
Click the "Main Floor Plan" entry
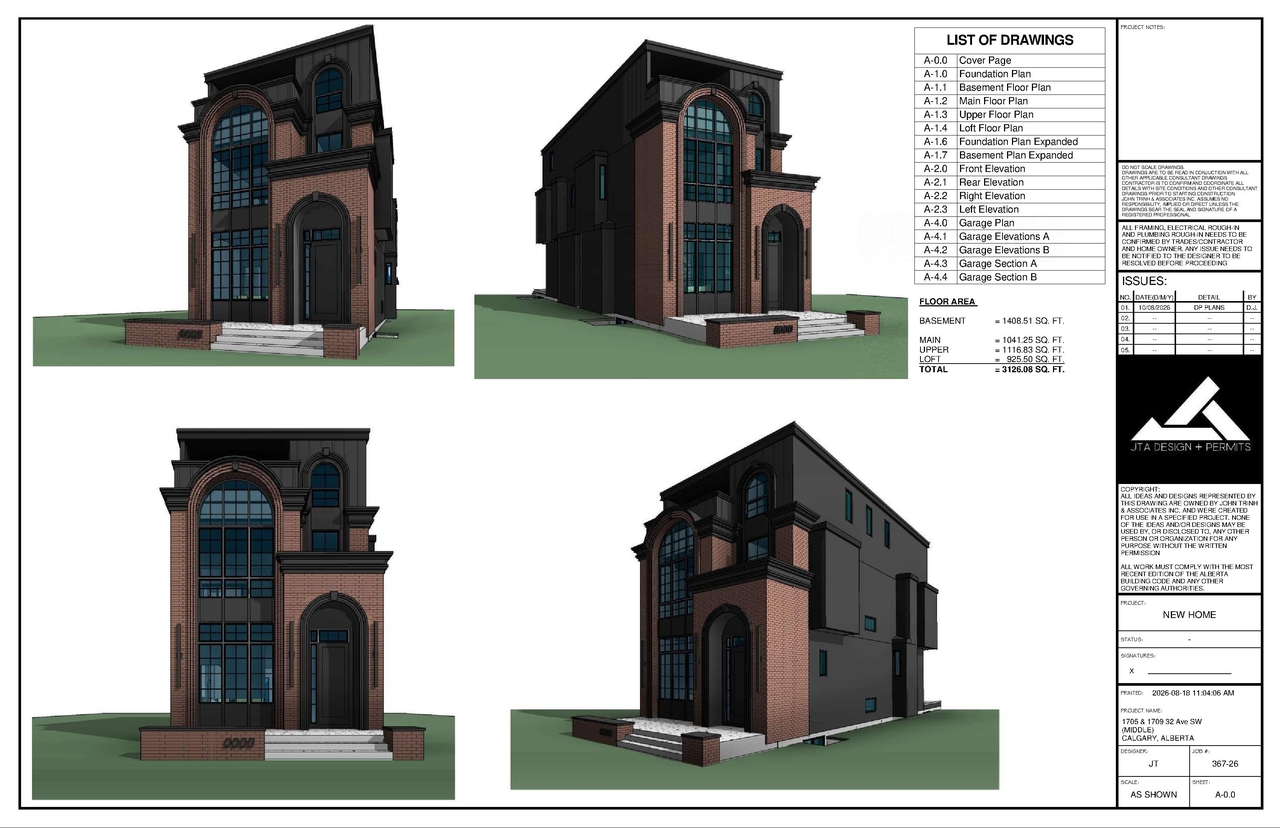[x=993, y=101]
